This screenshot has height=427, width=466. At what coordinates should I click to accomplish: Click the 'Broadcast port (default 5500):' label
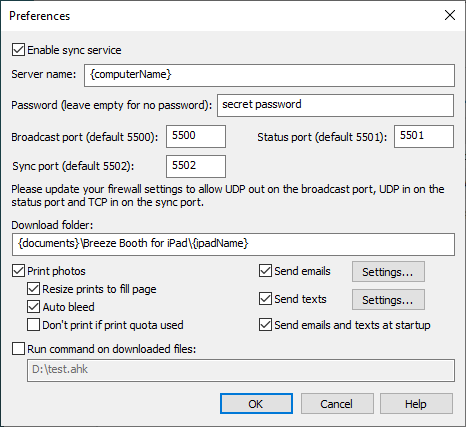point(85,137)
